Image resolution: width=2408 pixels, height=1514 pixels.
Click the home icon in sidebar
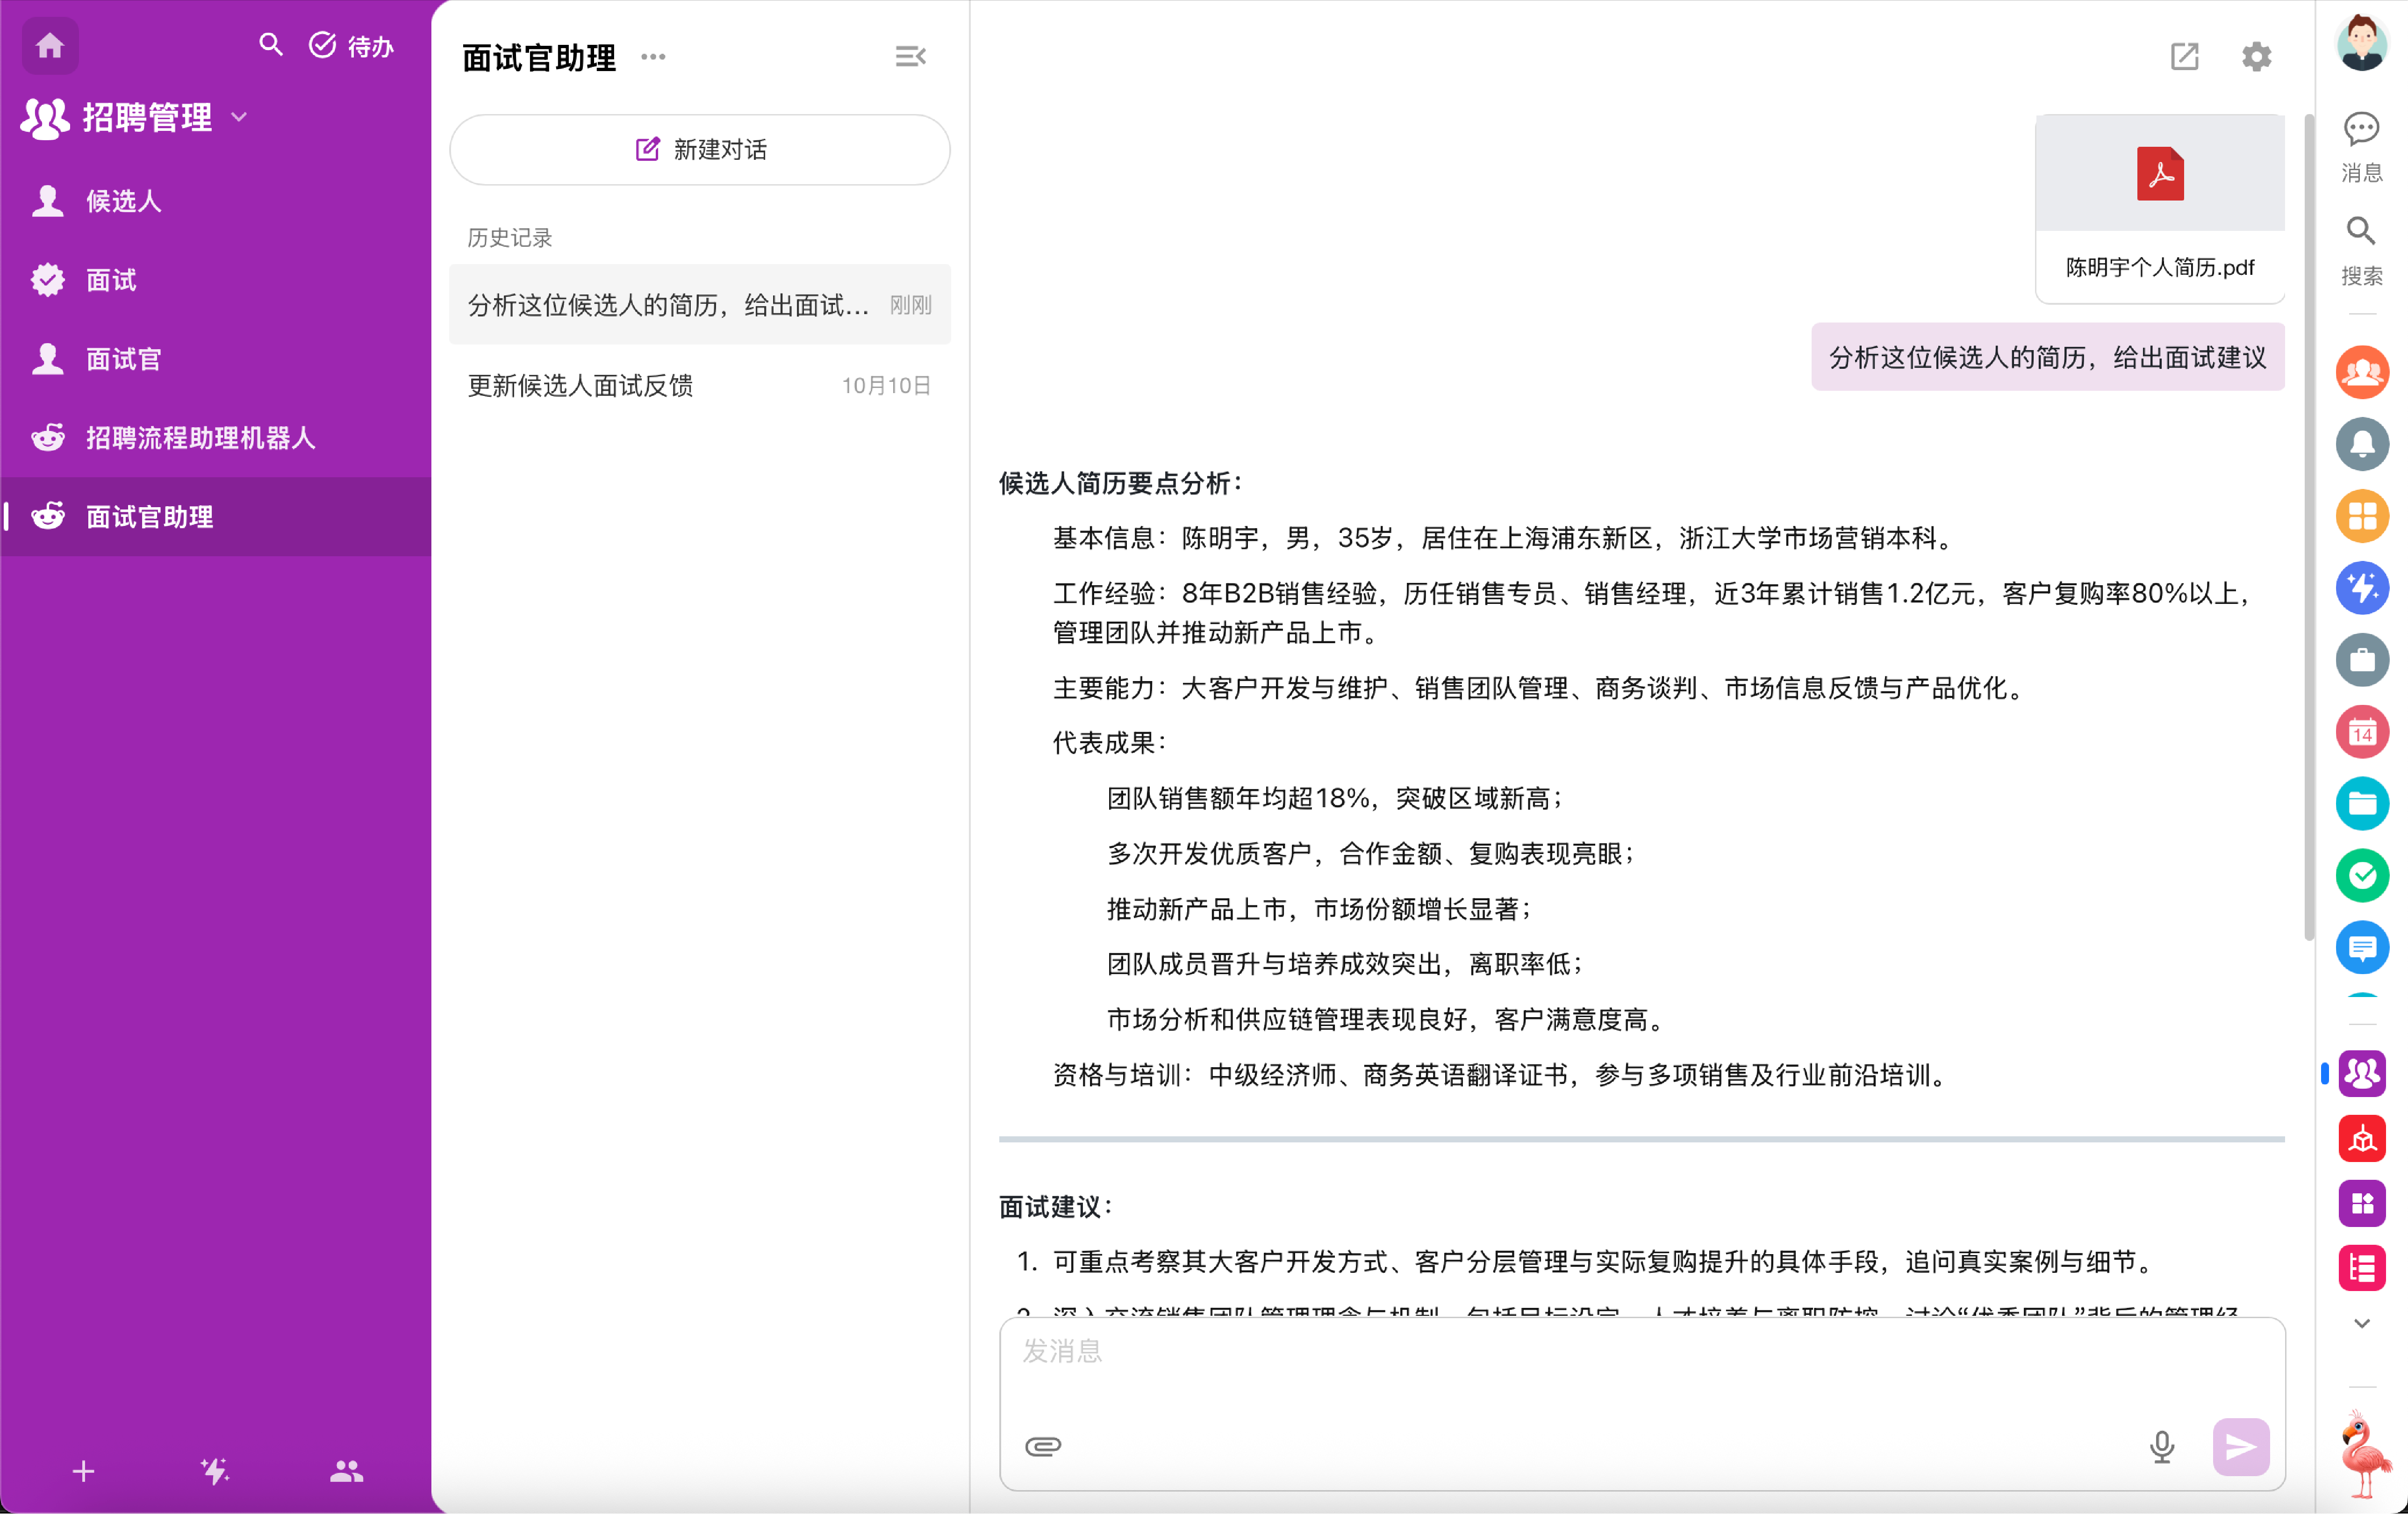point(50,46)
